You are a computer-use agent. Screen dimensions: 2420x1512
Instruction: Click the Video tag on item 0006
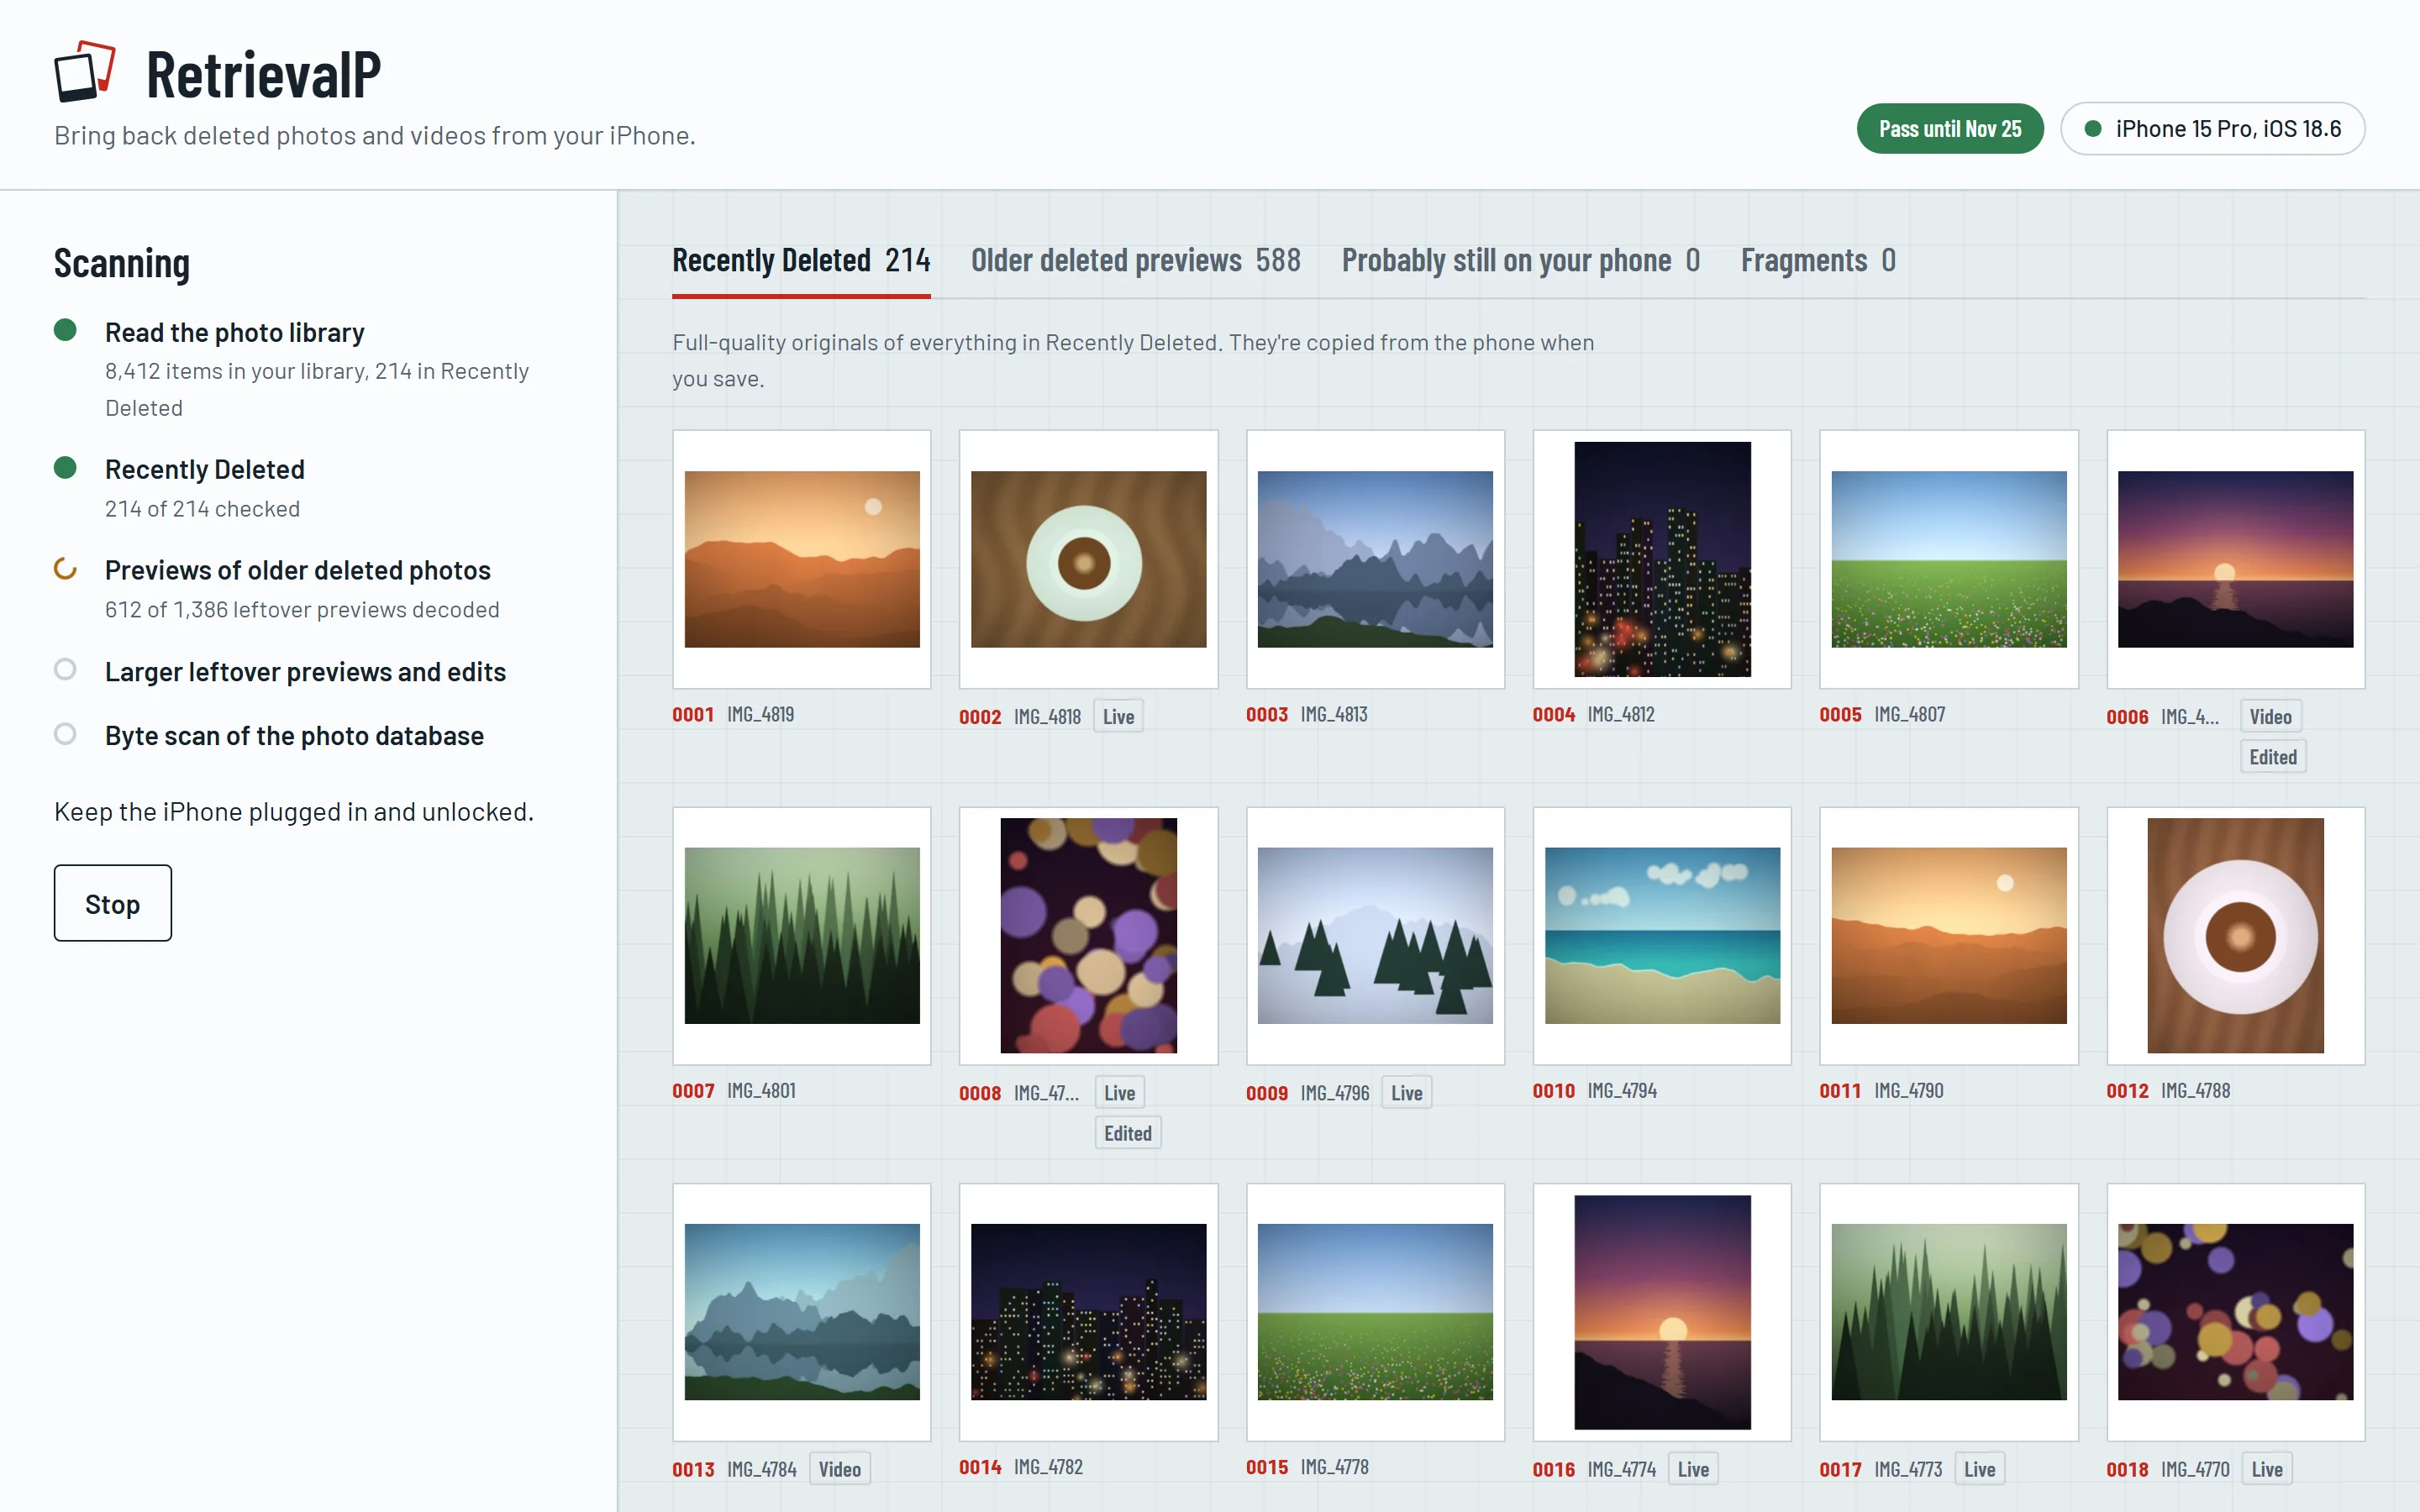(2270, 716)
